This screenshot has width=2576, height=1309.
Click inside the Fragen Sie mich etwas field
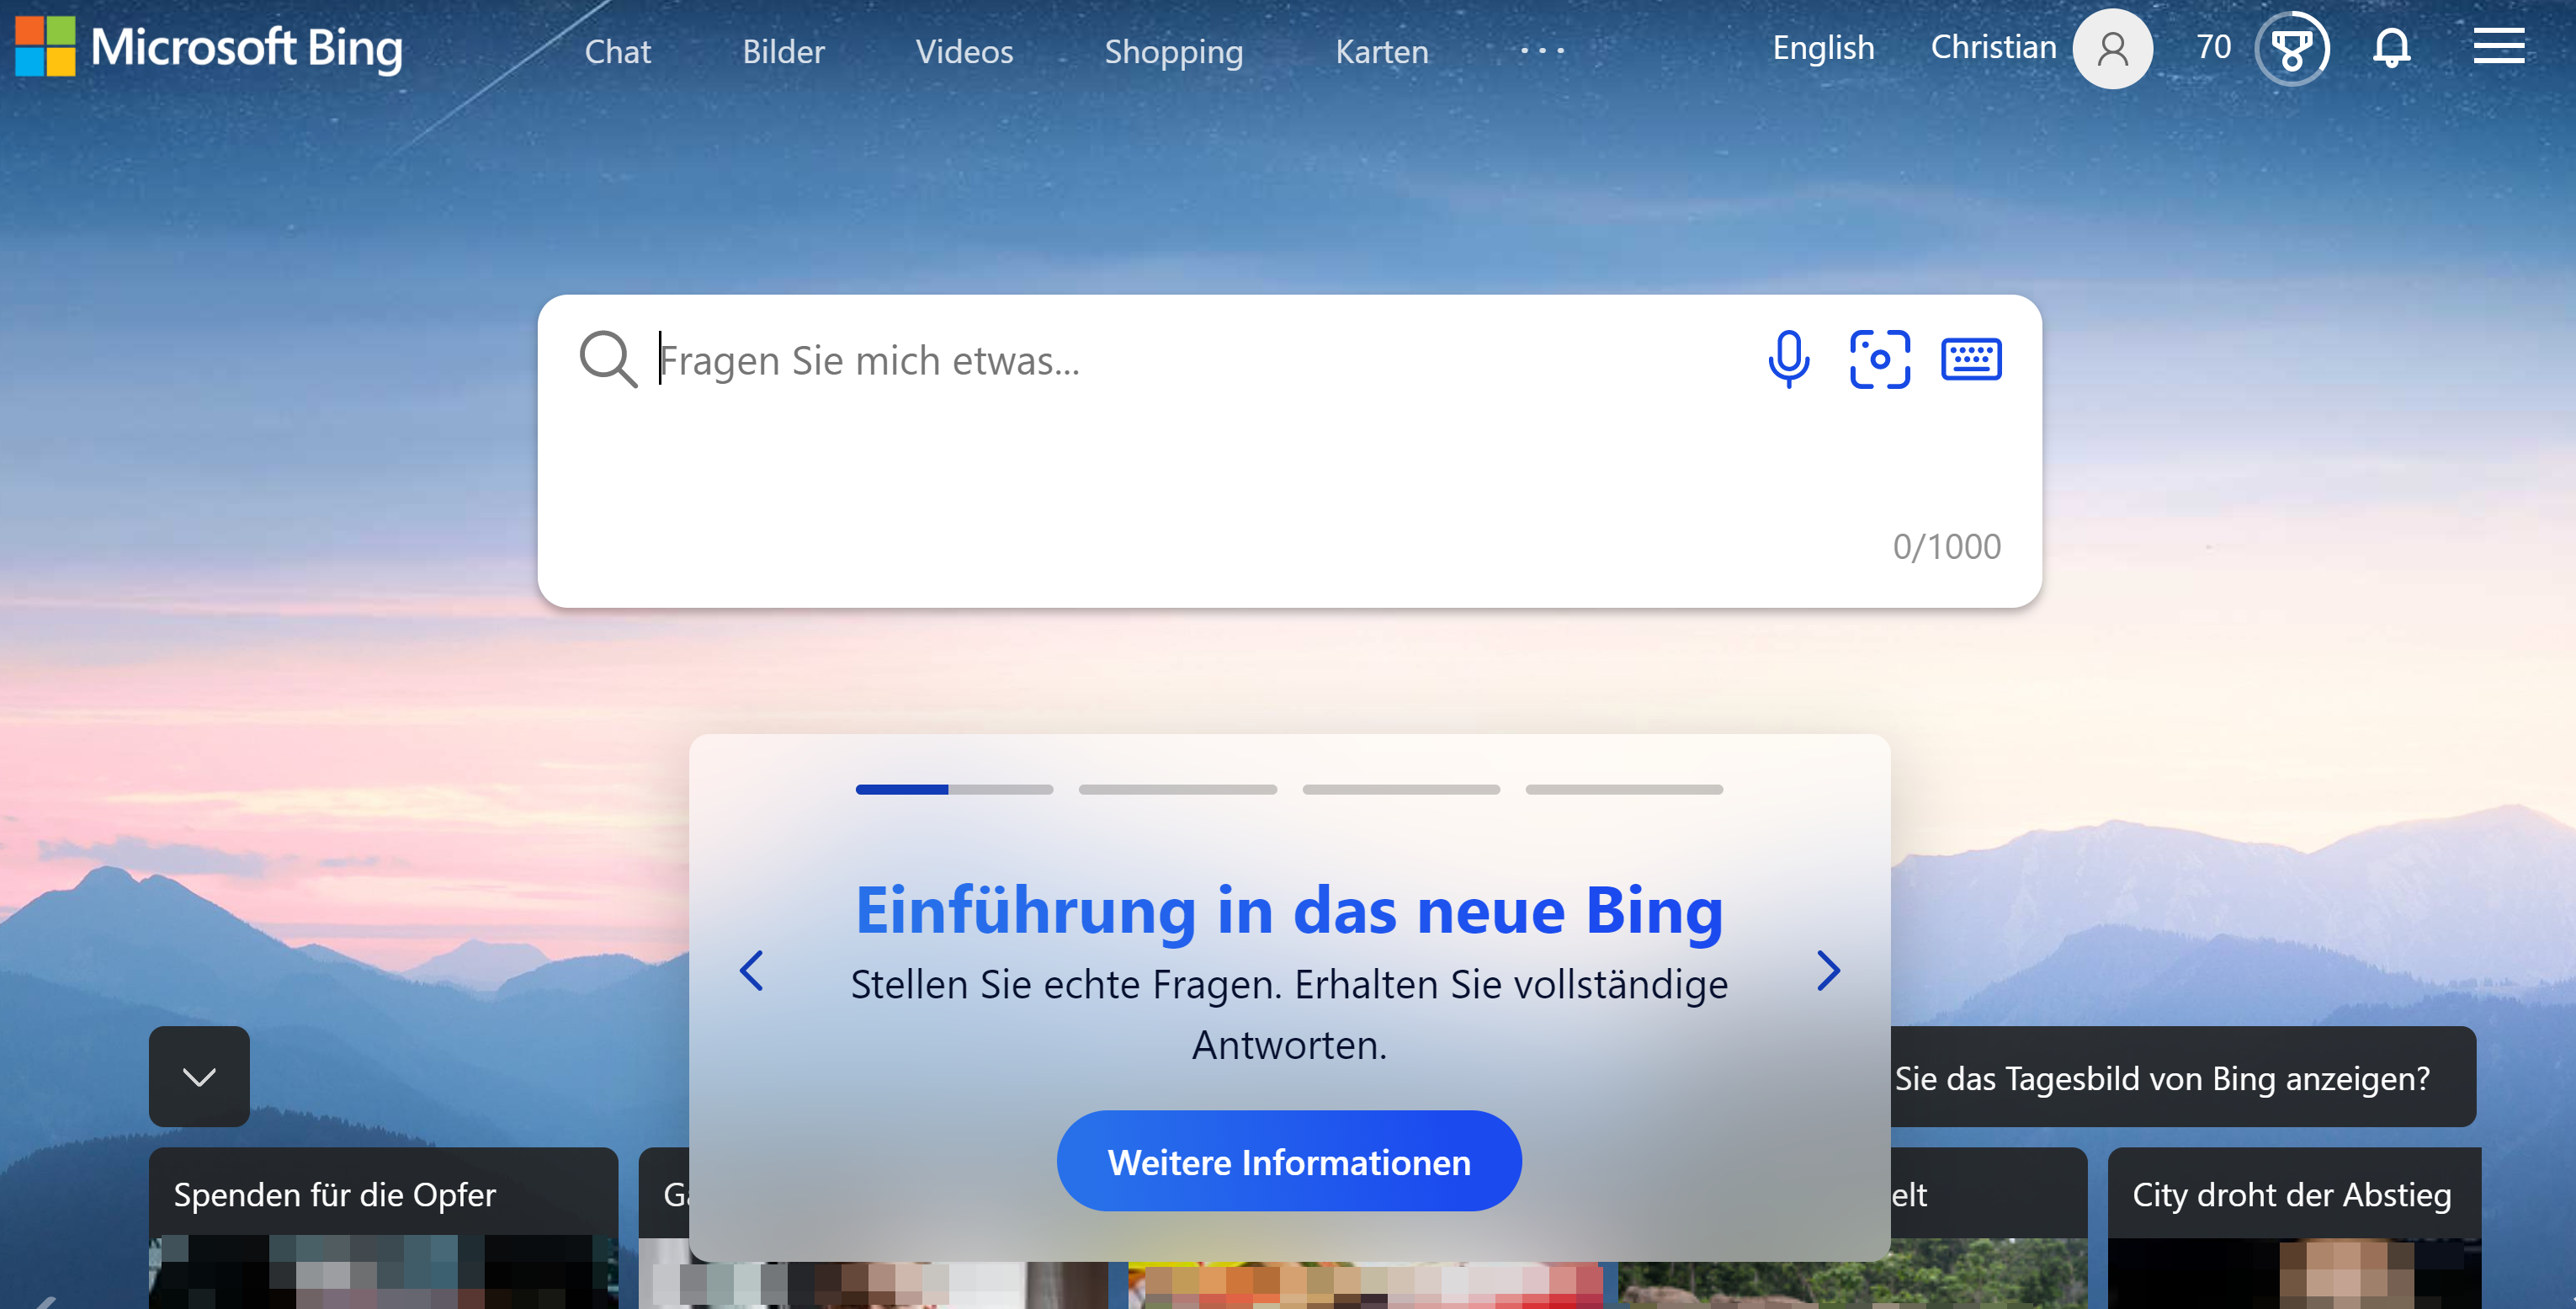pyautogui.click(x=1100, y=360)
